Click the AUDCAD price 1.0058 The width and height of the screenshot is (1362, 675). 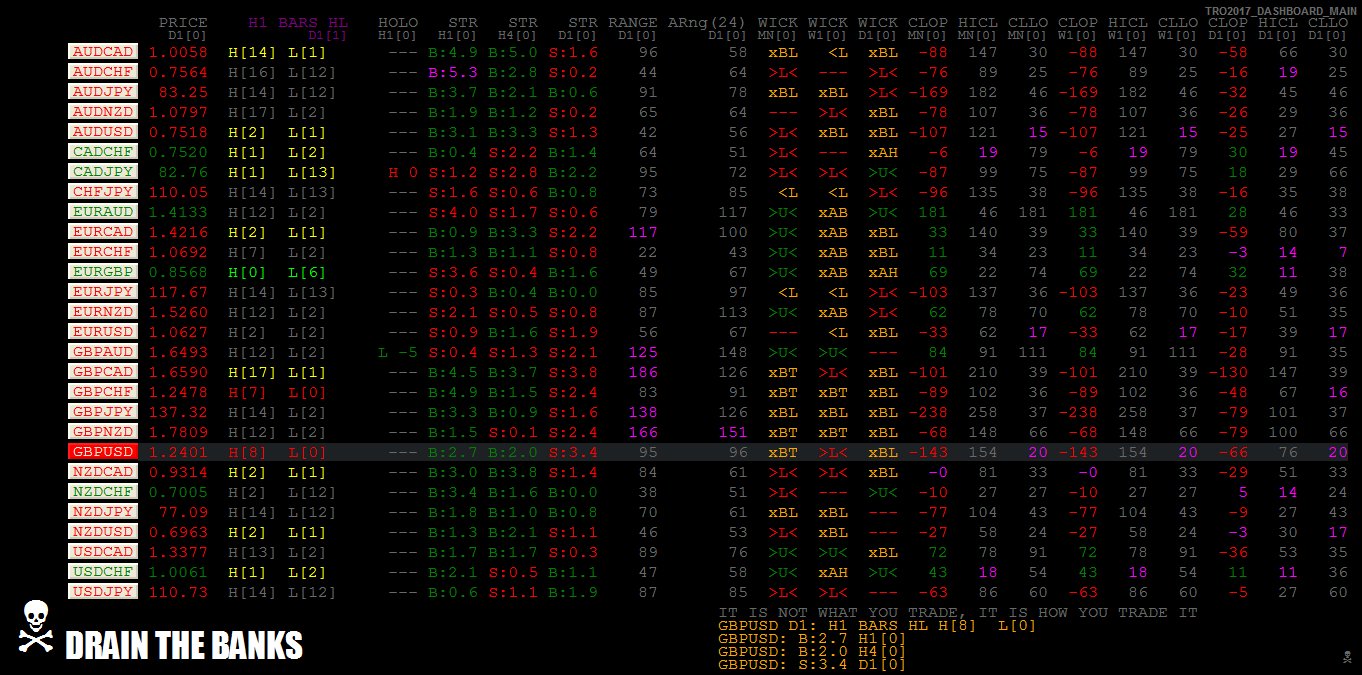178,52
